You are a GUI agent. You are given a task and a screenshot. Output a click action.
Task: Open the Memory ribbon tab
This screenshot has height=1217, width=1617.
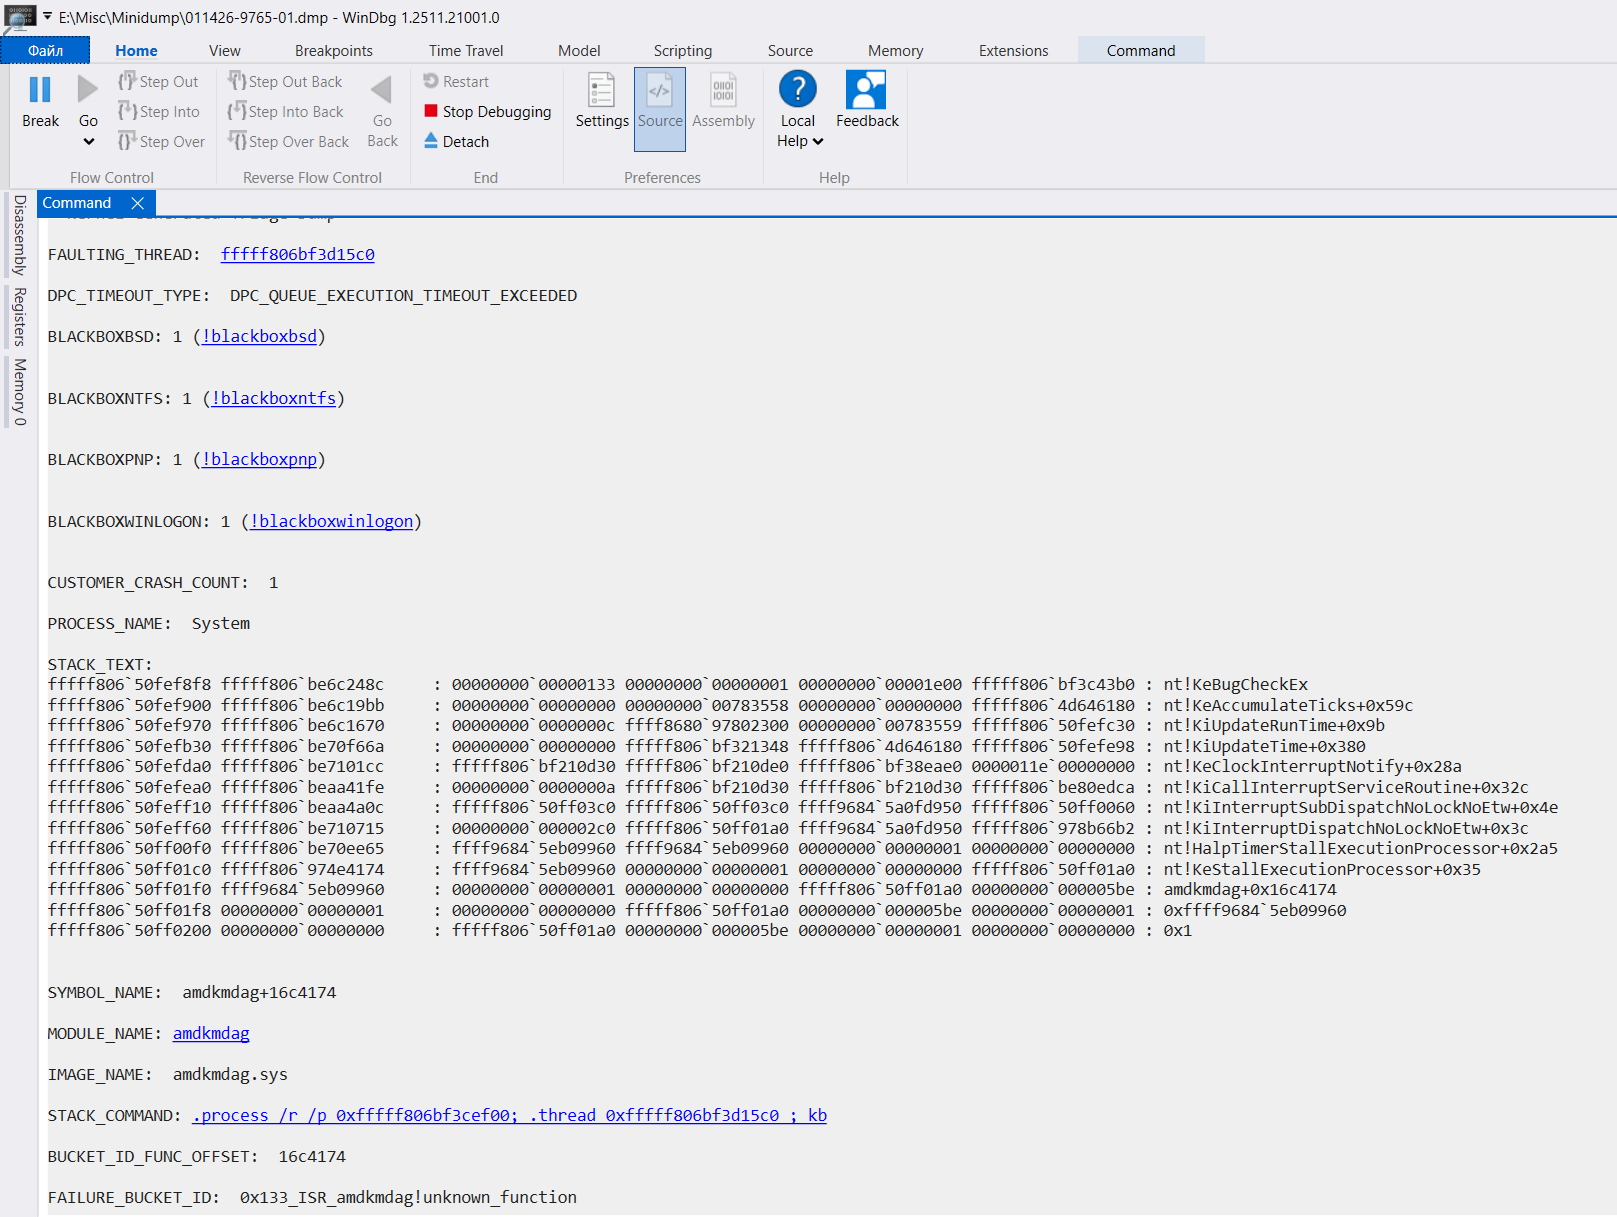click(895, 50)
